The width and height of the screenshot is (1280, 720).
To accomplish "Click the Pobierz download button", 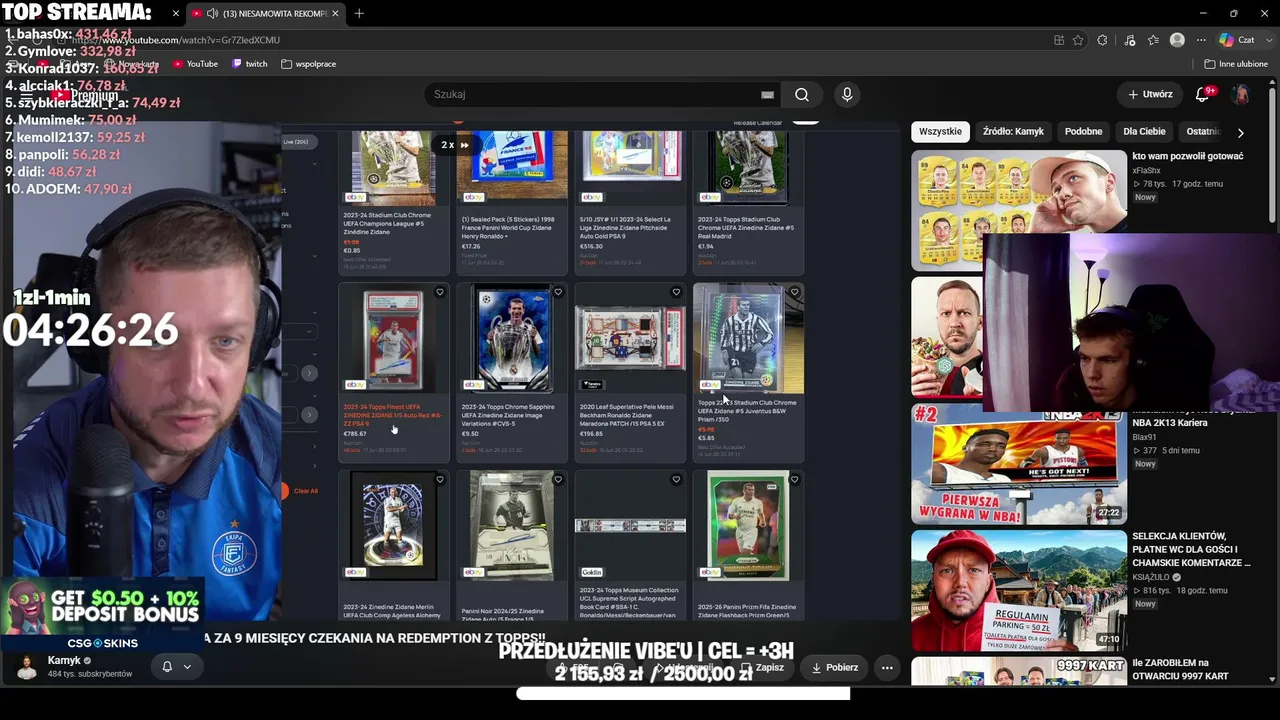I will click(834, 667).
